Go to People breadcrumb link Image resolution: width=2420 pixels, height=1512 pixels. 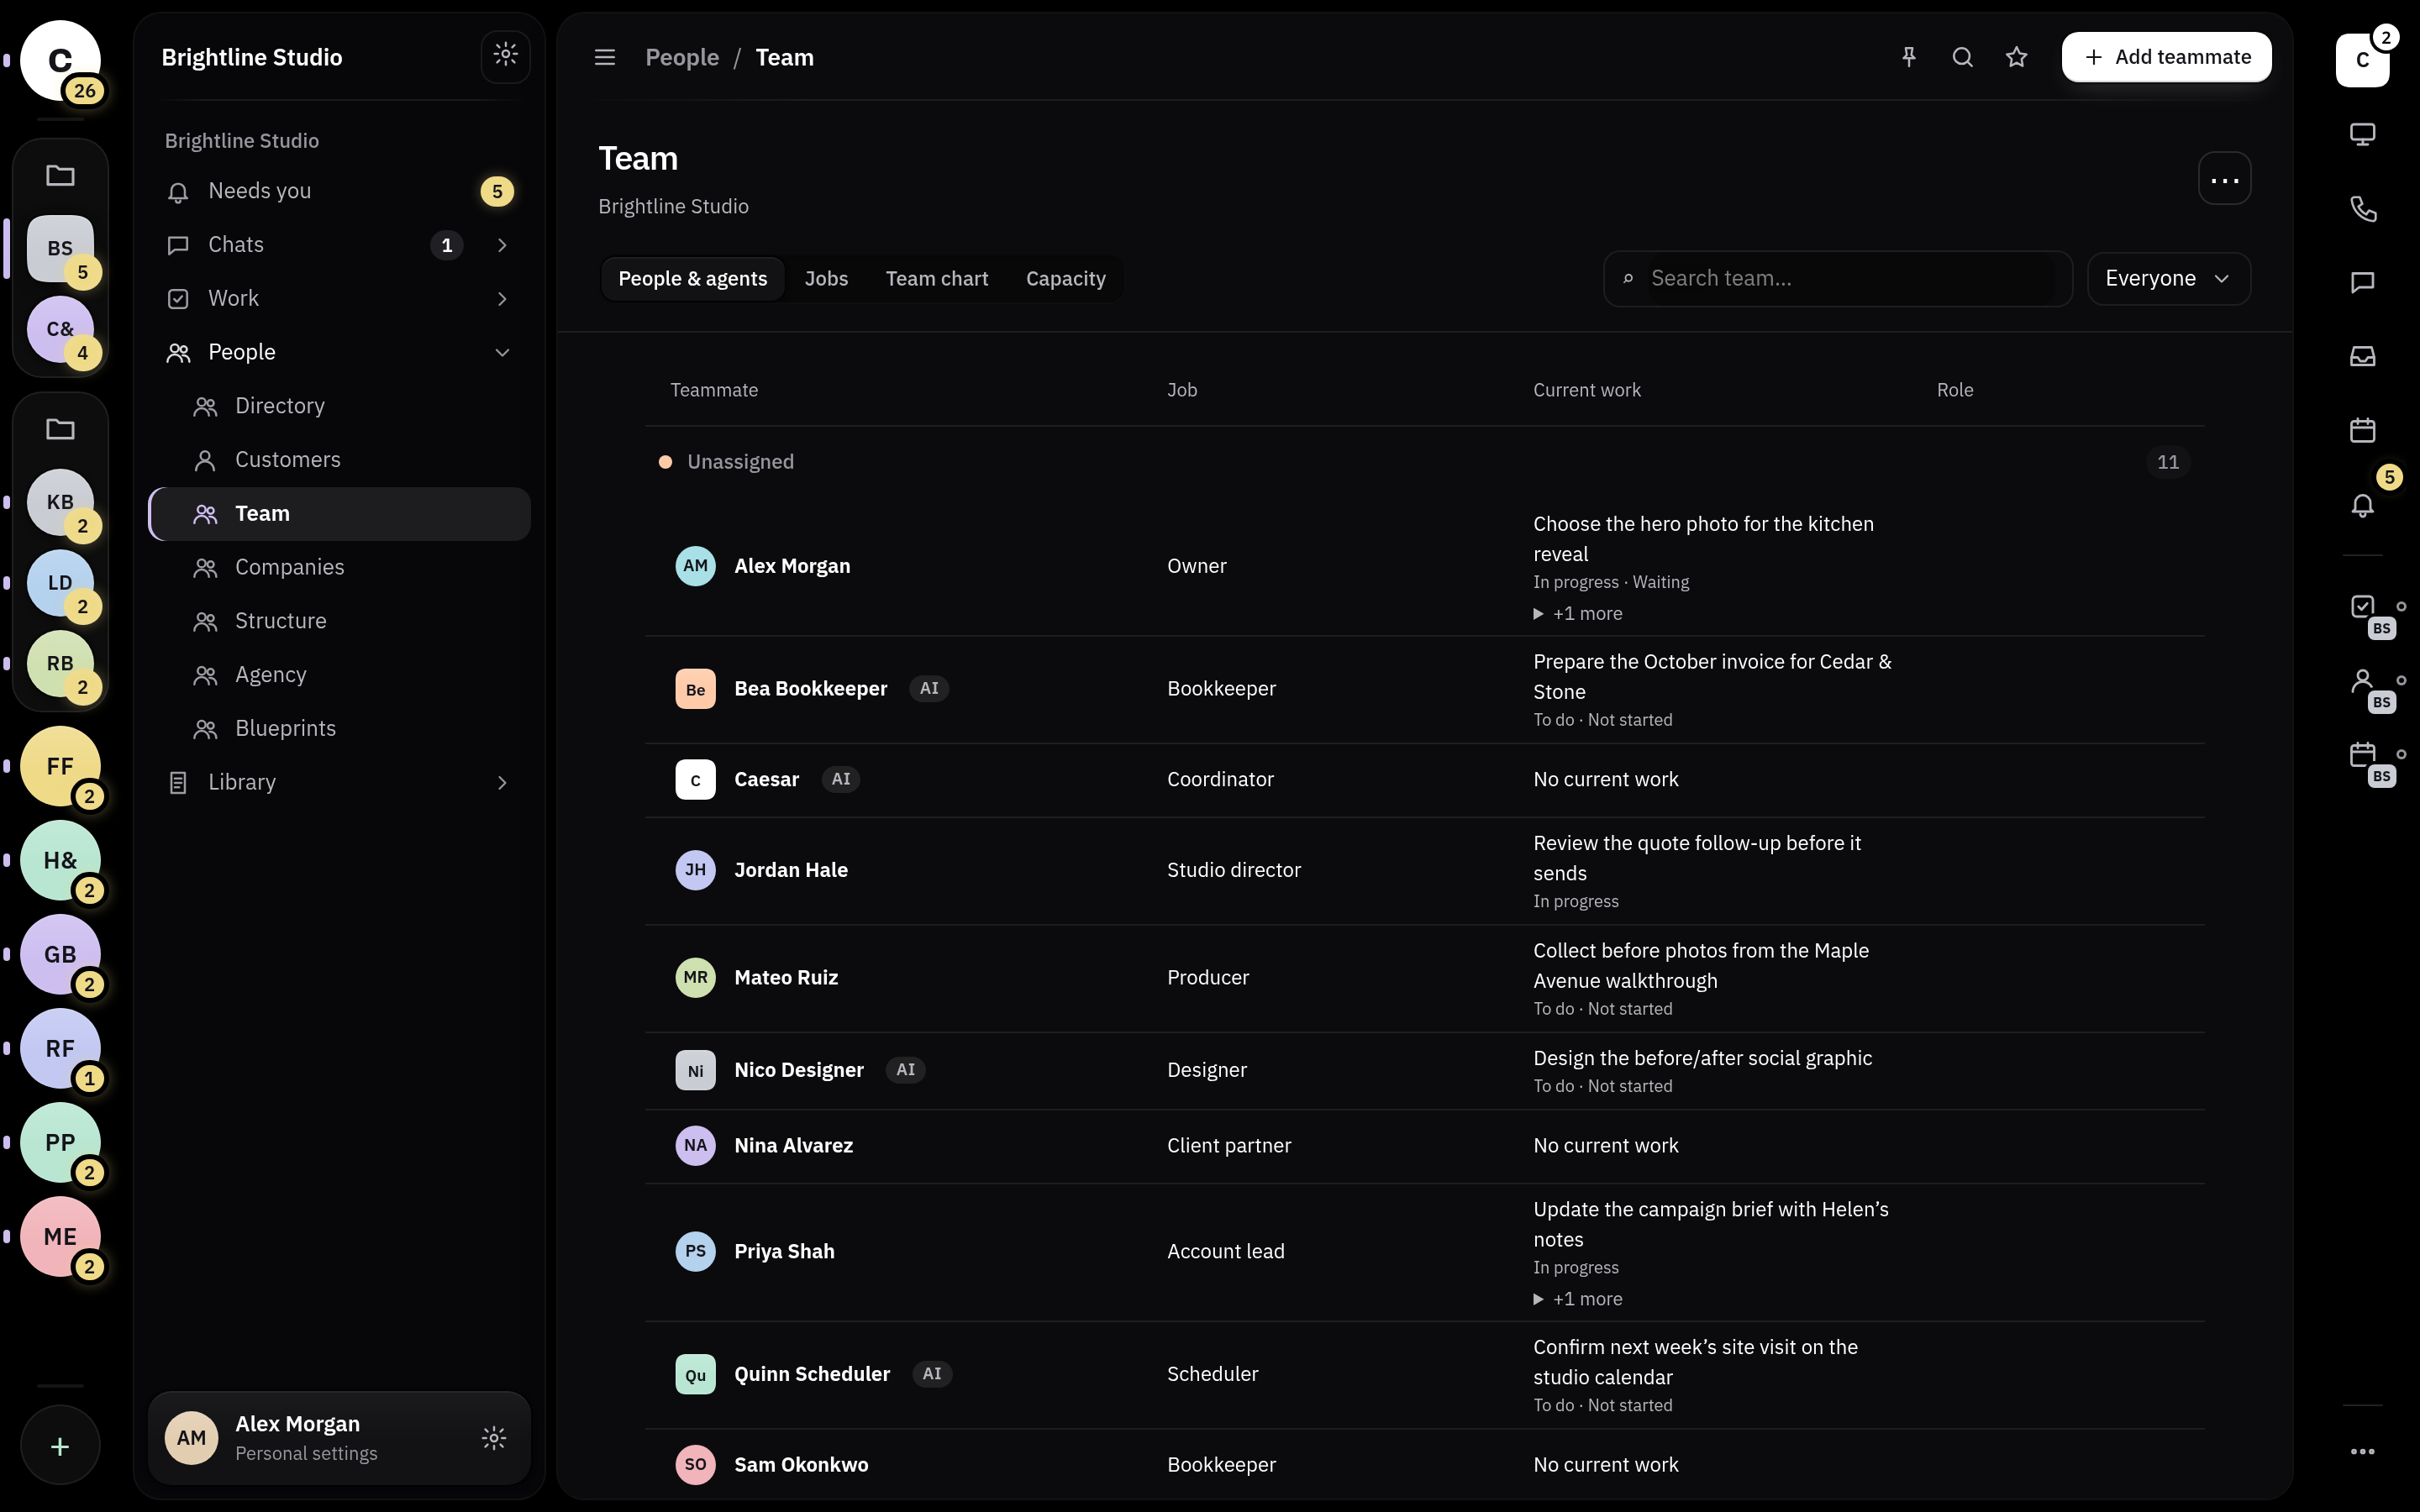pos(682,57)
